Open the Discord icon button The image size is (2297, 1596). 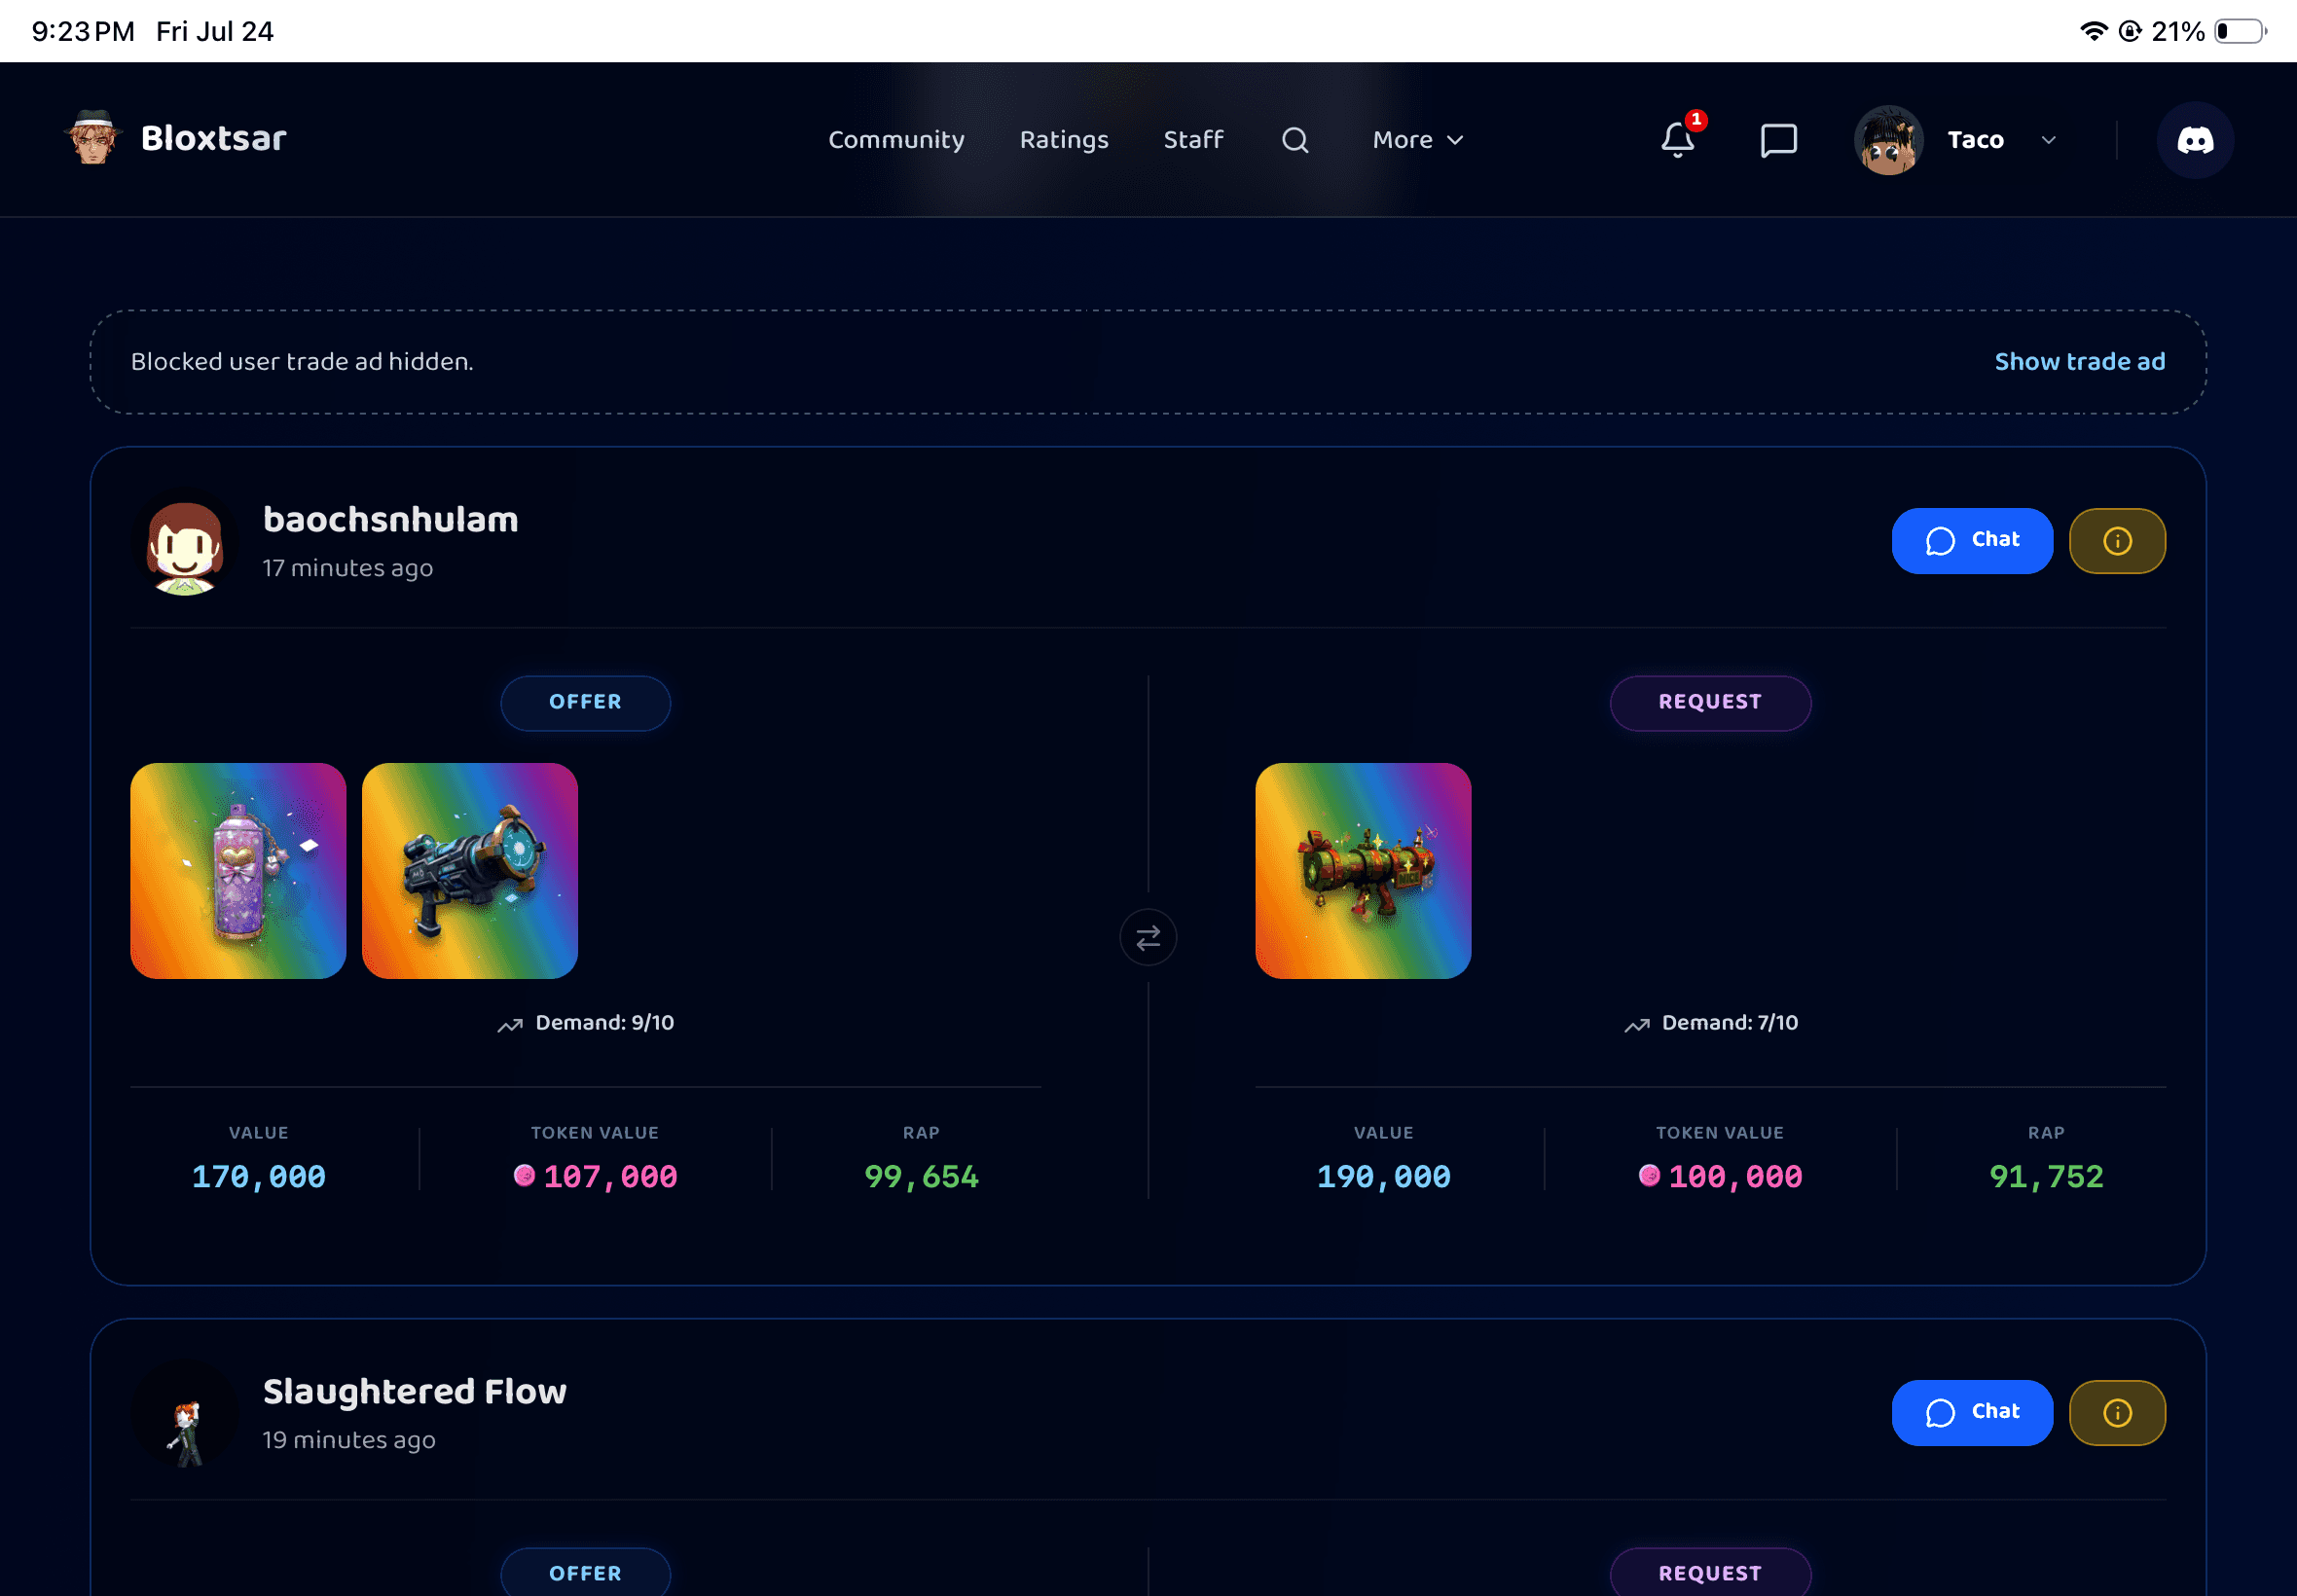2195,140
